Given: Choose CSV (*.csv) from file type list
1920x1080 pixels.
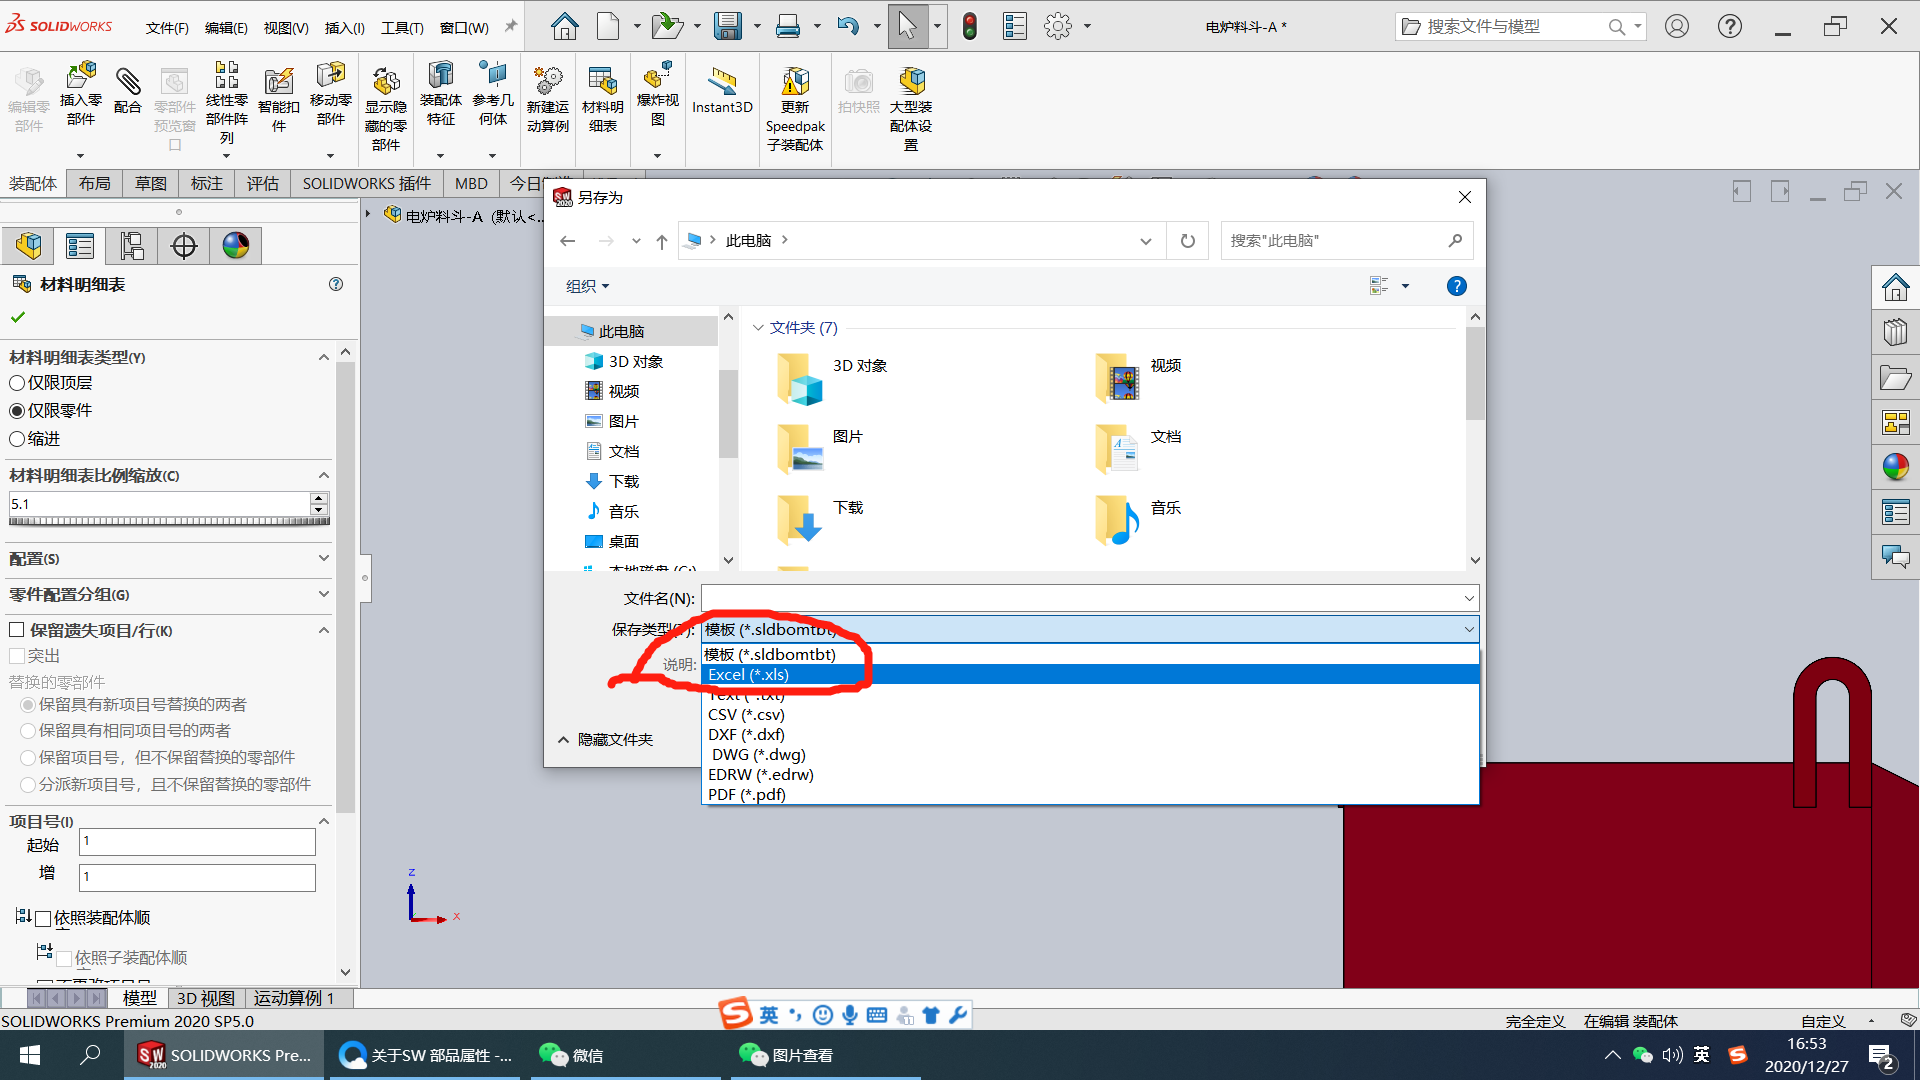Looking at the screenshot, I should pyautogui.click(x=746, y=715).
